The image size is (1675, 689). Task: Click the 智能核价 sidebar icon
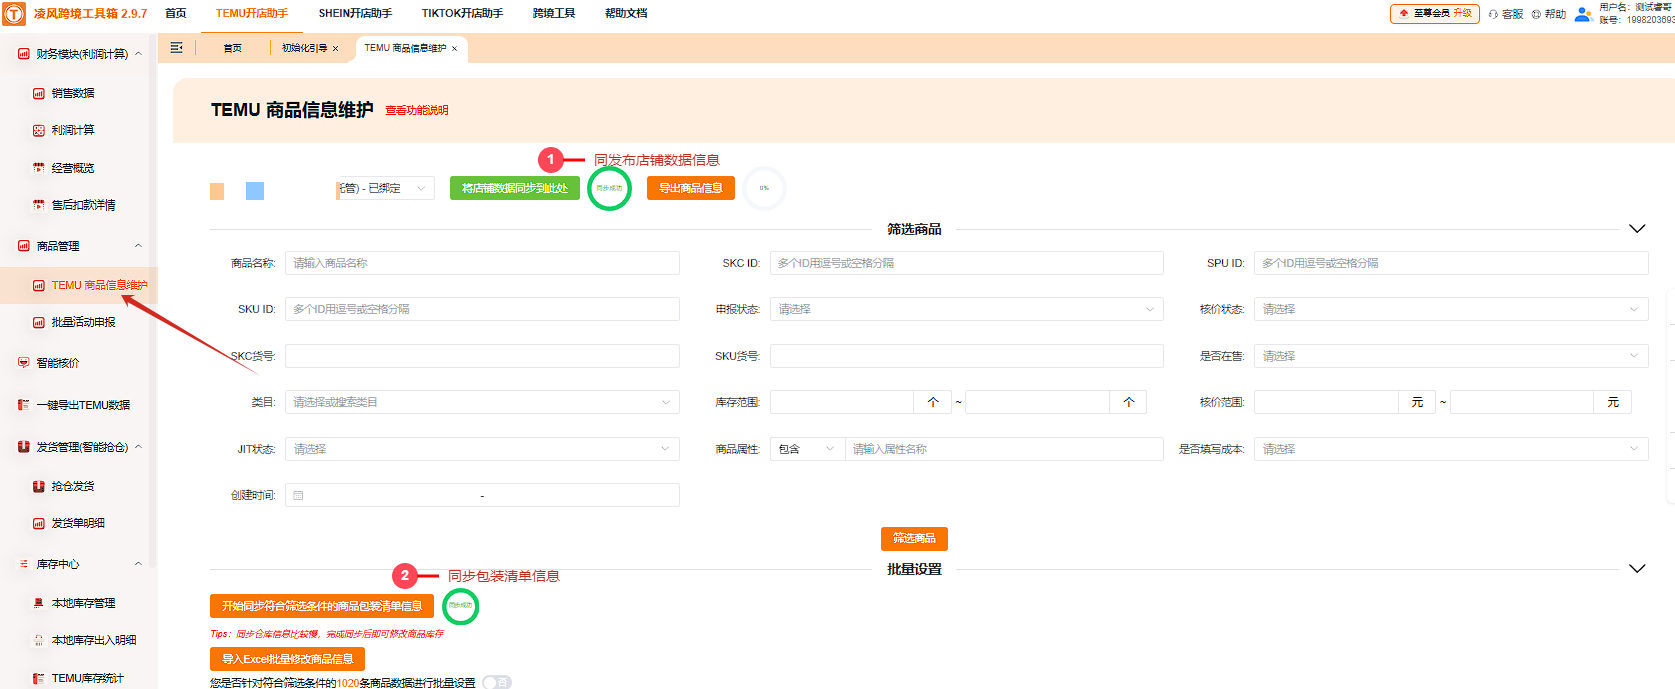[24, 363]
